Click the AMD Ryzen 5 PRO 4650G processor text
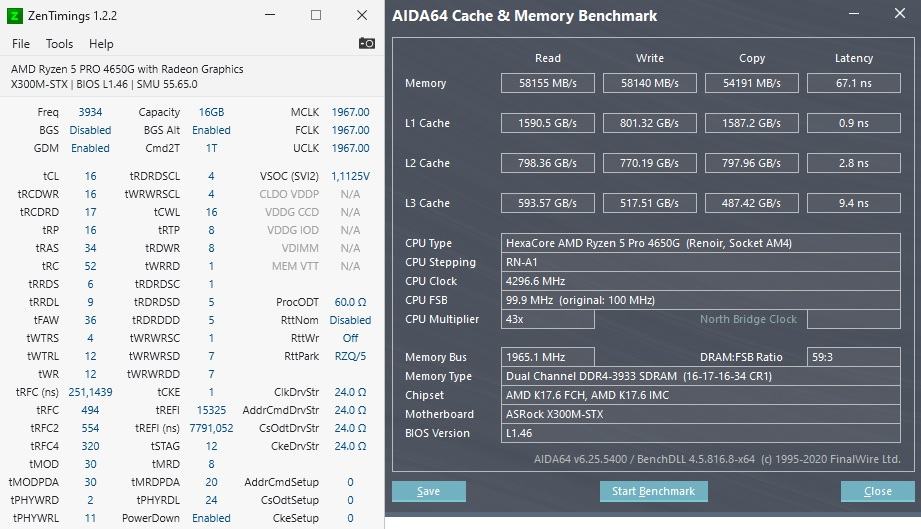The height and width of the screenshot is (529, 921). tap(127, 69)
